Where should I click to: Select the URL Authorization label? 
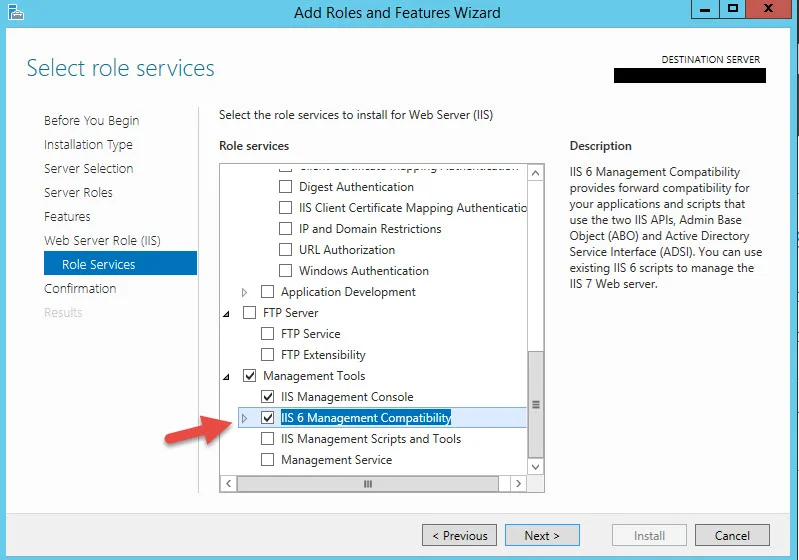(347, 250)
